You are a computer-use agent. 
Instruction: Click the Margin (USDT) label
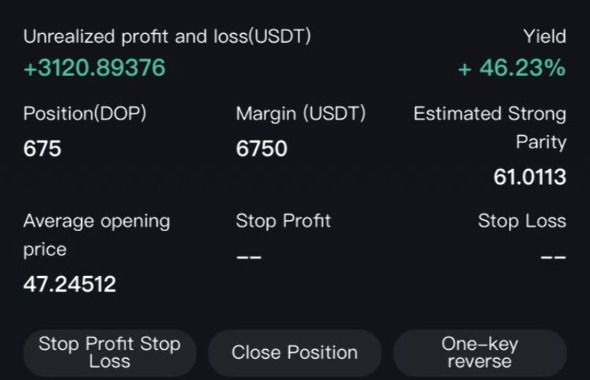coord(301,113)
